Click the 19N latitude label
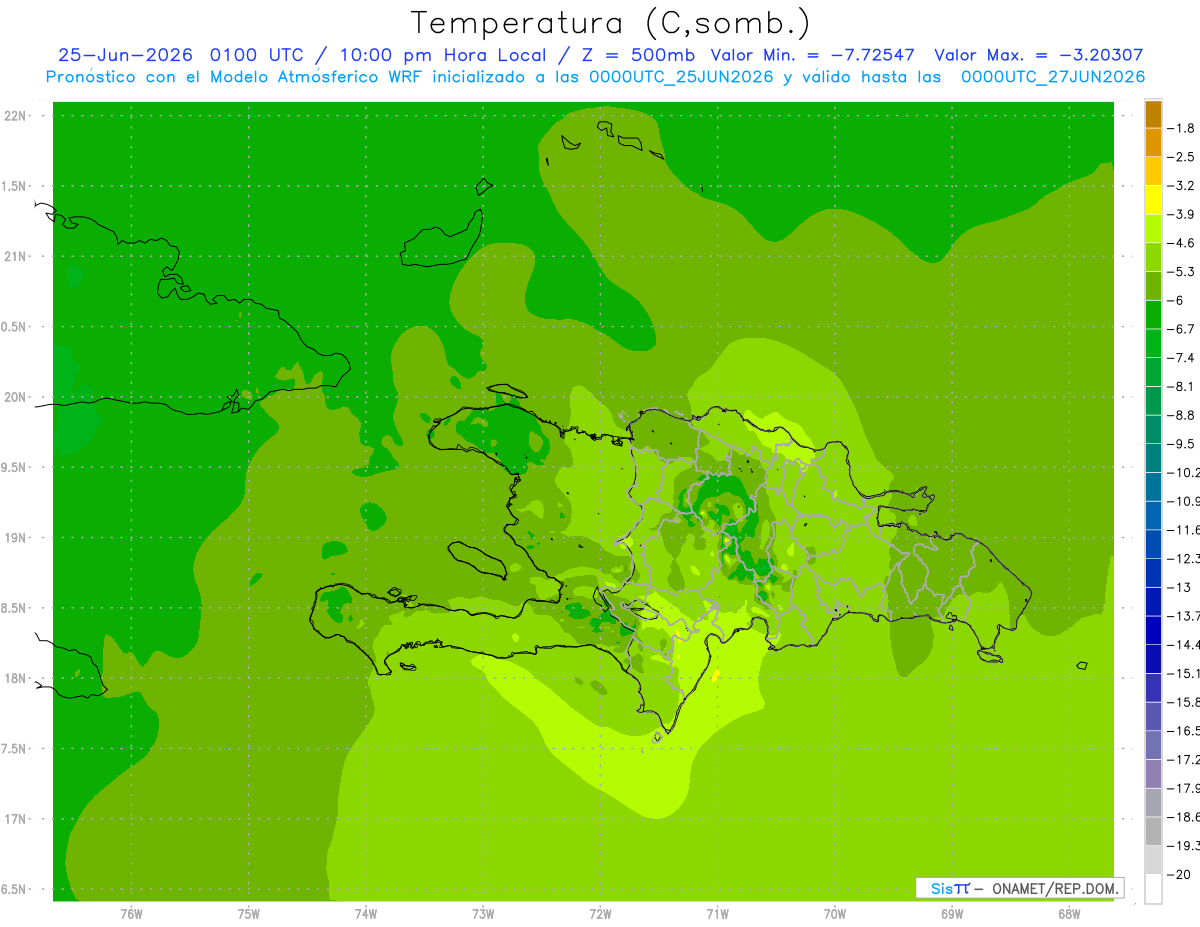The height and width of the screenshot is (927, 1200). click(16, 538)
